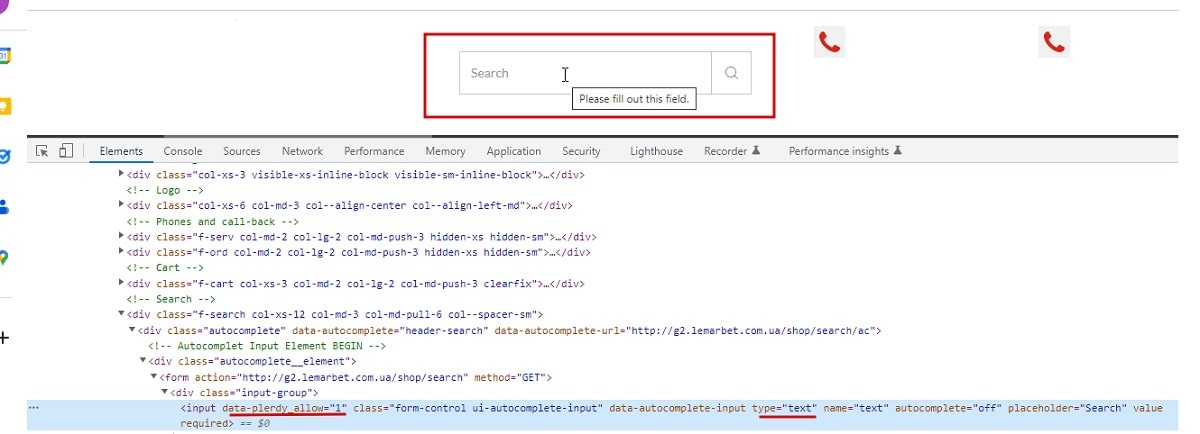The width and height of the screenshot is (1200, 434).
Task: Expand the col-xs-3 visible-xs-inline-block div
Action: tap(121, 174)
